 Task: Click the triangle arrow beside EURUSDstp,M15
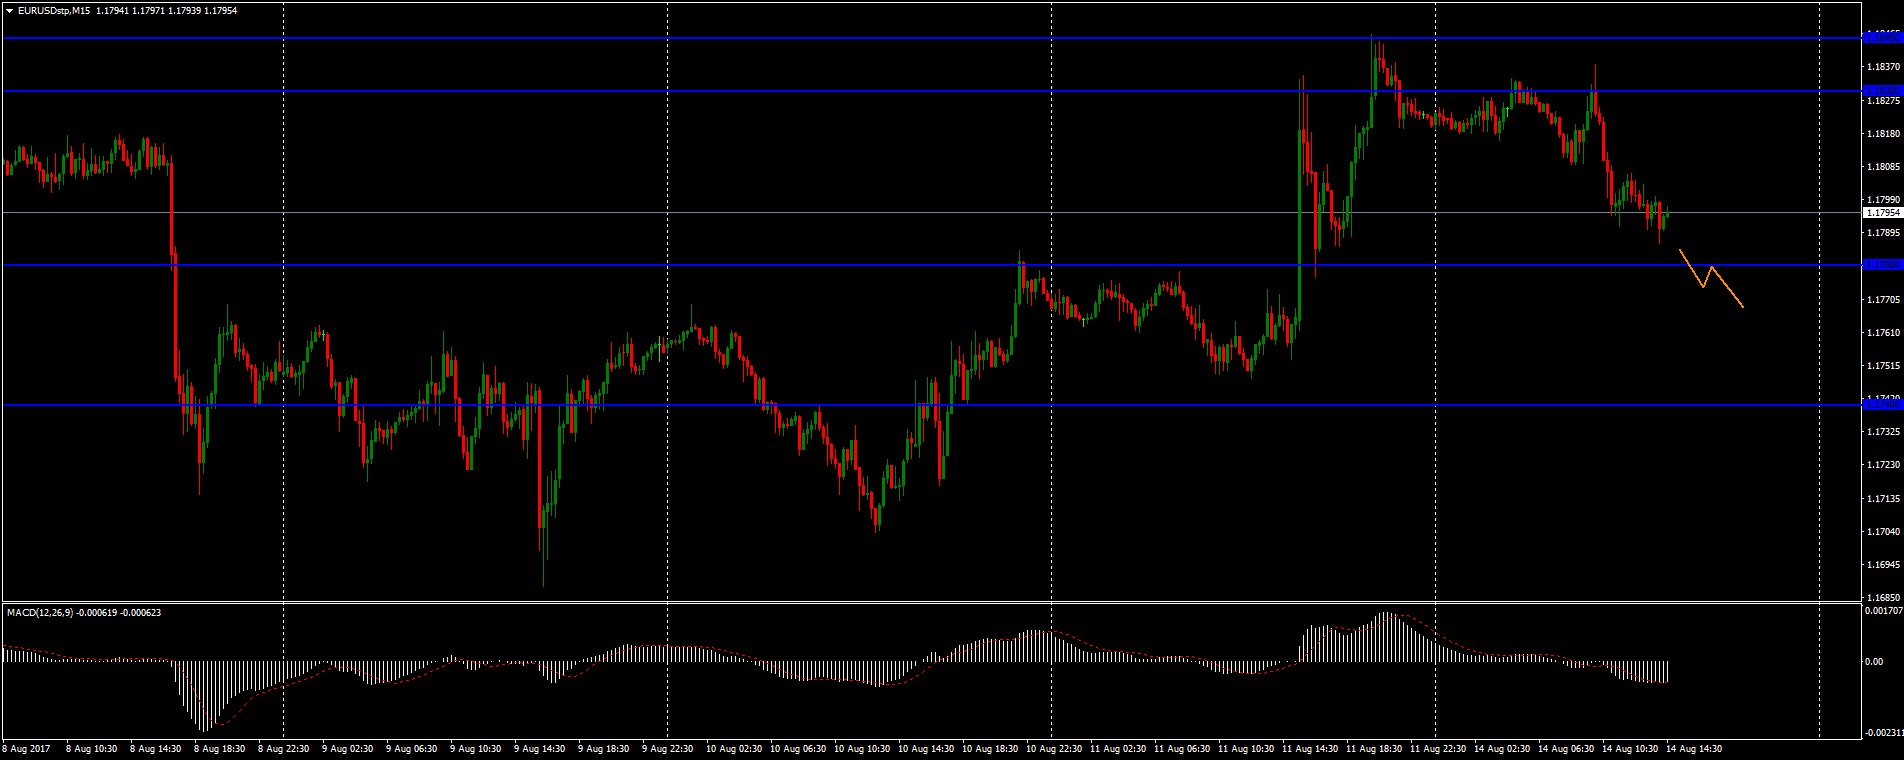click(x=10, y=10)
